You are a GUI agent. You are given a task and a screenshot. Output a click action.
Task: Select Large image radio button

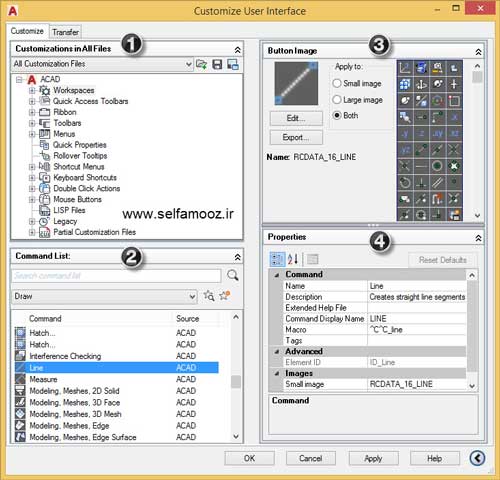point(337,99)
